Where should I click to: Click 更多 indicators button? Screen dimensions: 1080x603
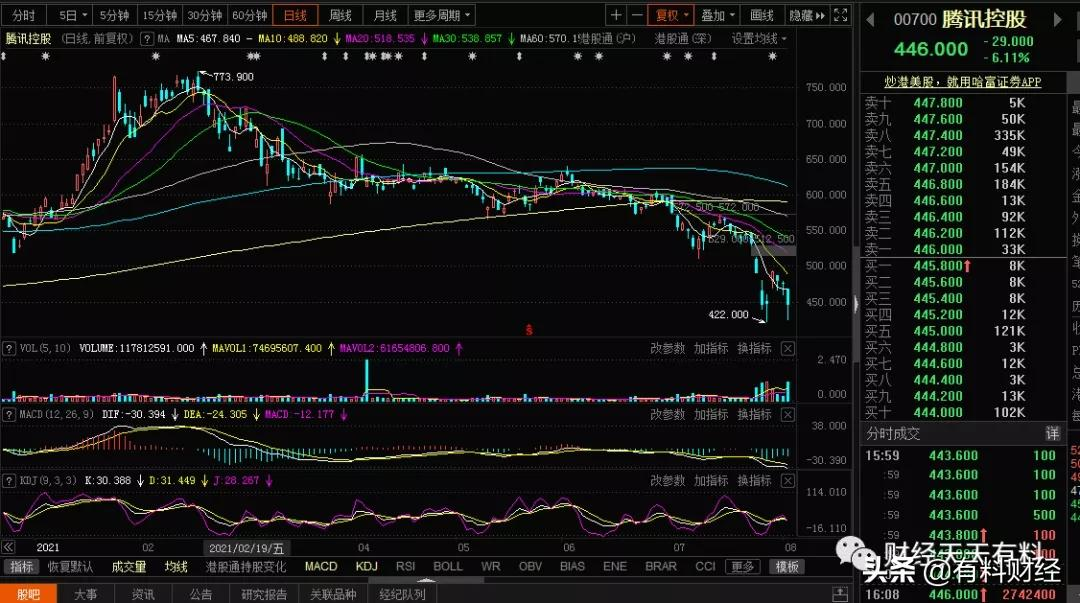(742, 566)
